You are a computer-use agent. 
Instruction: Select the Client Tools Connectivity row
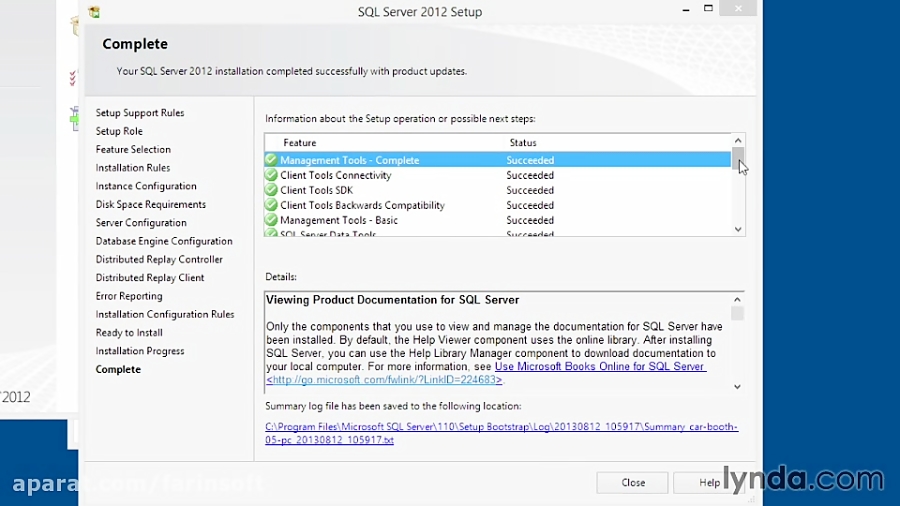pos(498,175)
